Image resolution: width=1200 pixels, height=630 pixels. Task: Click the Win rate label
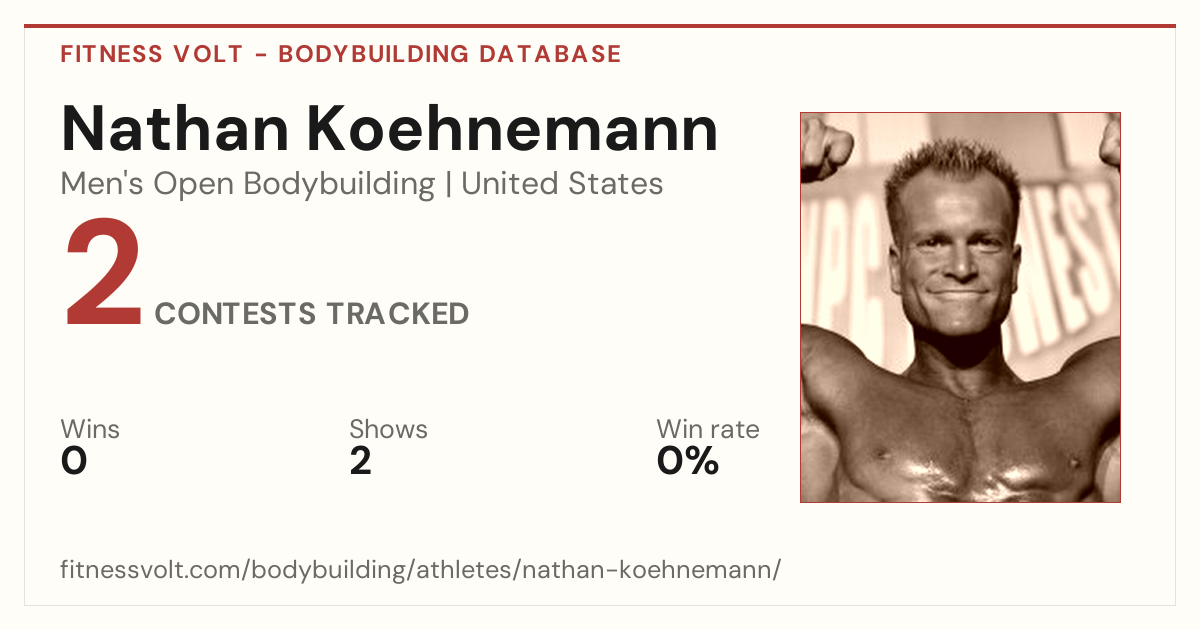coord(707,429)
